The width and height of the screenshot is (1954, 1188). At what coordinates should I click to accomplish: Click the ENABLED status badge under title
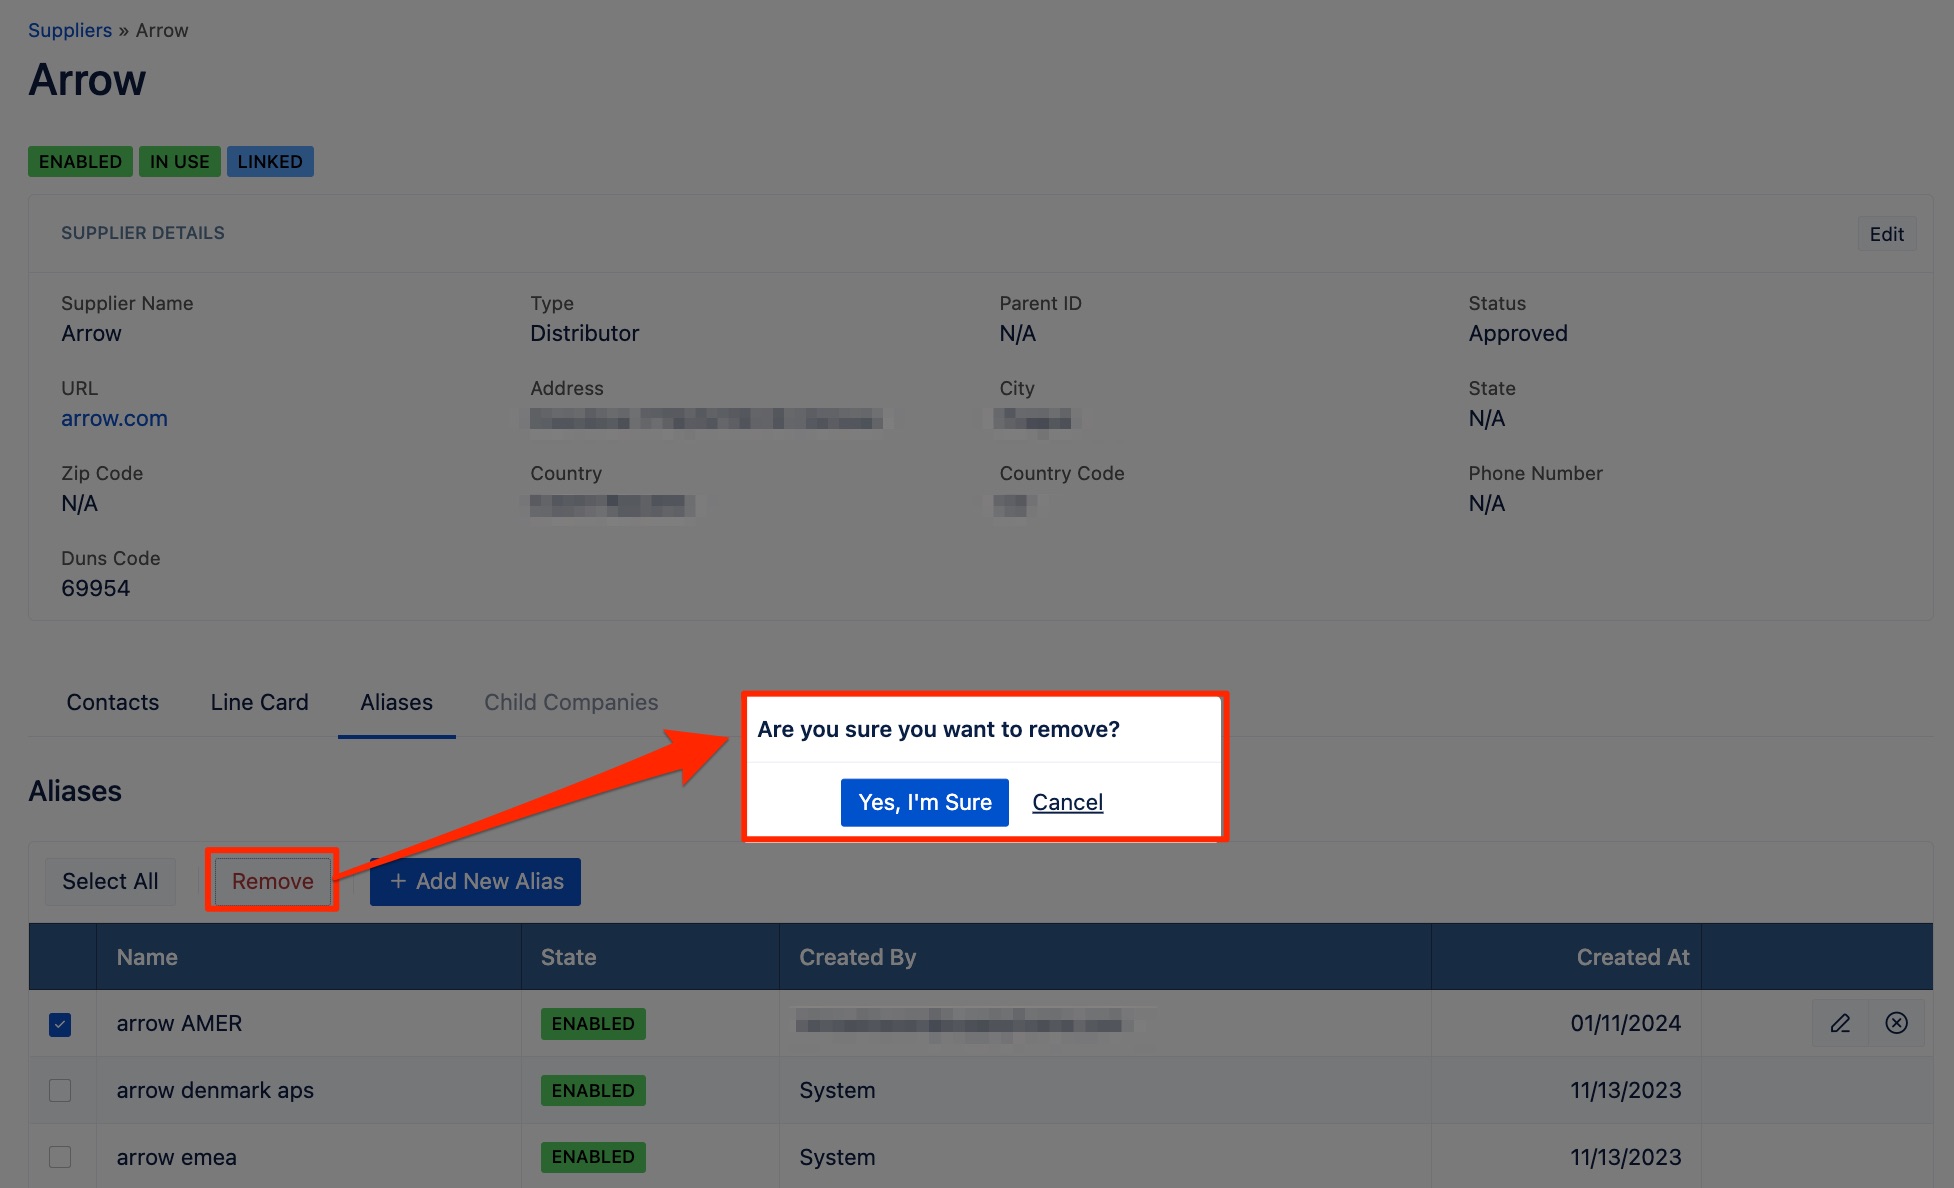pyautogui.click(x=80, y=161)
